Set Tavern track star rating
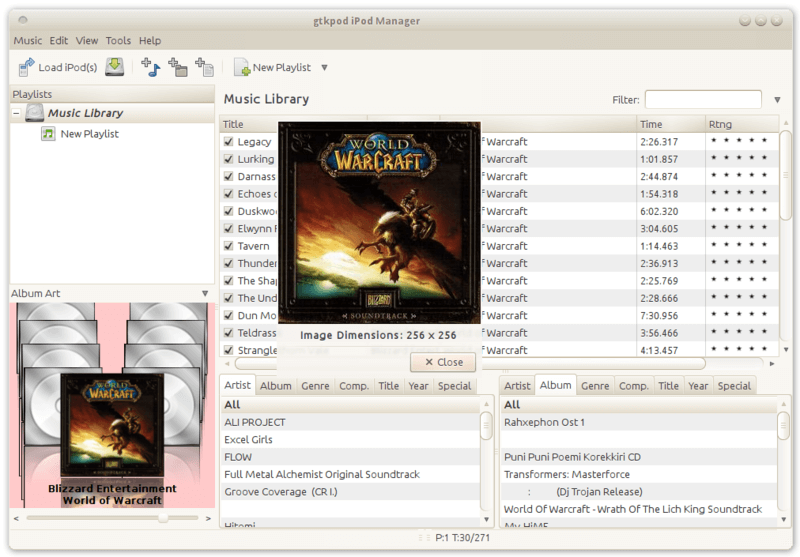Viewport: 800px width, 557px height. (x=739, y=245)
